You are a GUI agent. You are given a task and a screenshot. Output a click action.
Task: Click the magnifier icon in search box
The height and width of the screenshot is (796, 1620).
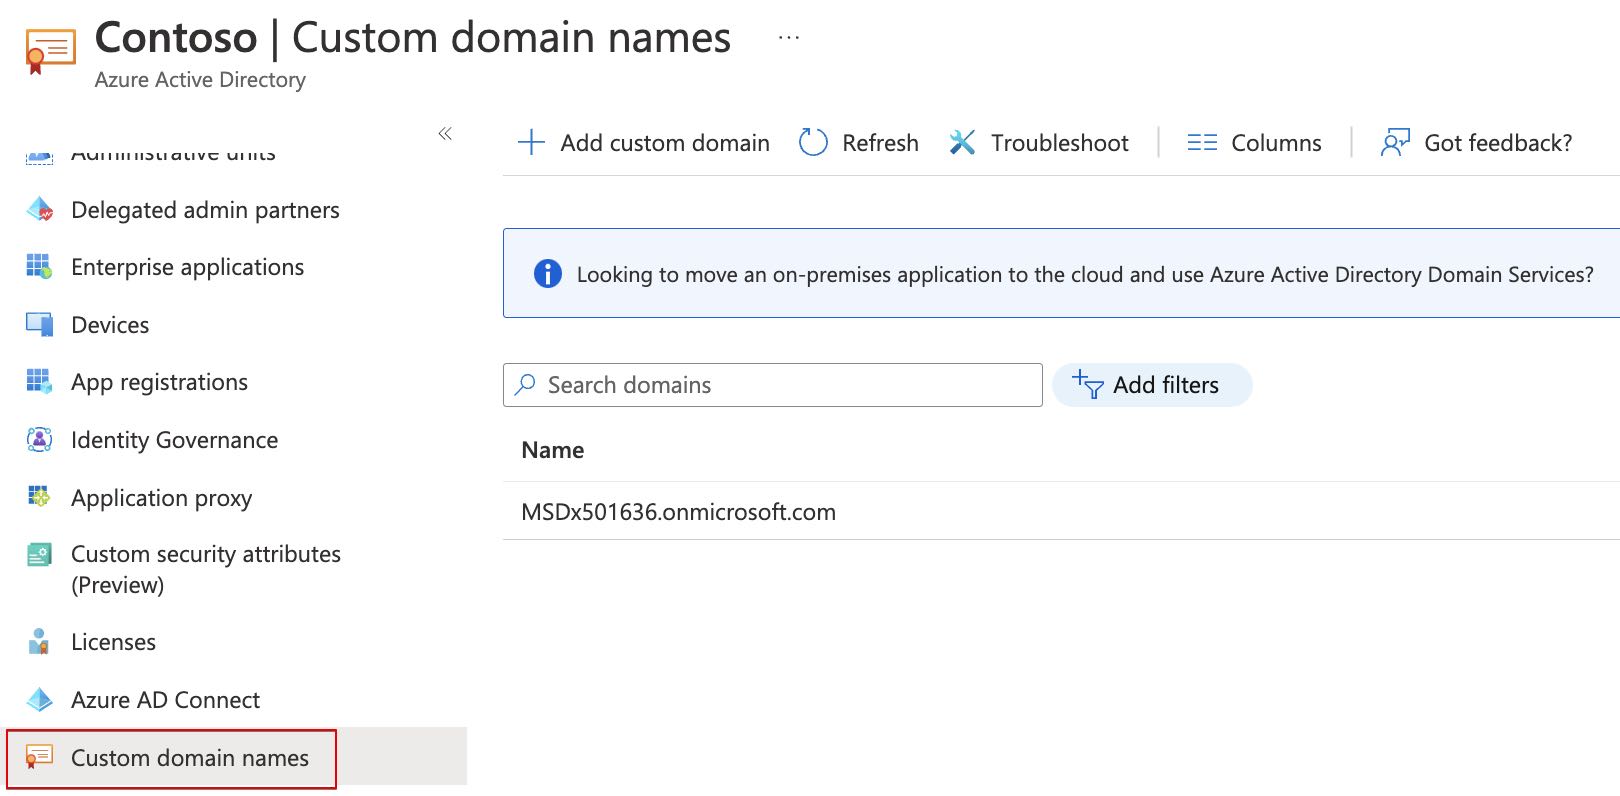(x=525, y=385)
